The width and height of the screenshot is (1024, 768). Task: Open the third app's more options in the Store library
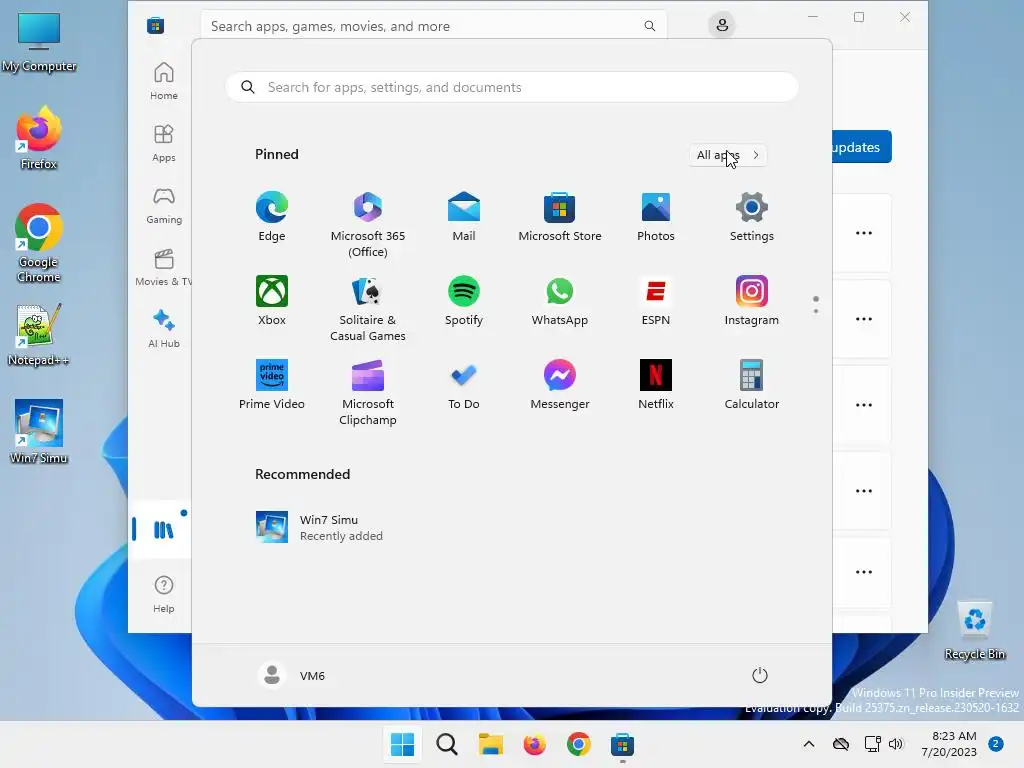tap(864, 405)
